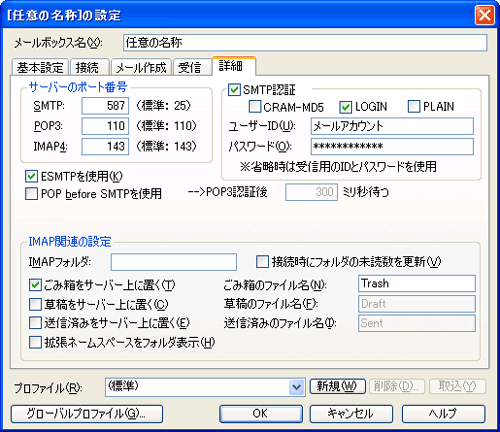Image resolution: width=500 pixels, height=432 pixels.
Task: Click the 削除 profile button
Action: pyautogui.click(x=397, y=386)
